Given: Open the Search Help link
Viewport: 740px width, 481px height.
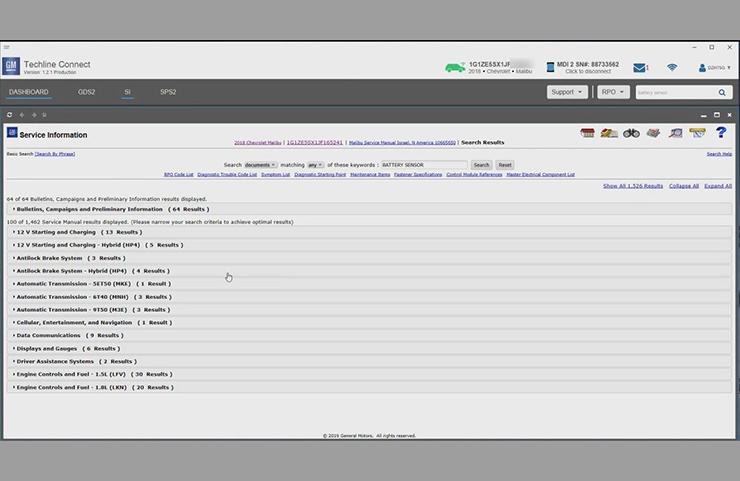Looking at the screenshot, I should pyautogui.click(x=719, y=154).
